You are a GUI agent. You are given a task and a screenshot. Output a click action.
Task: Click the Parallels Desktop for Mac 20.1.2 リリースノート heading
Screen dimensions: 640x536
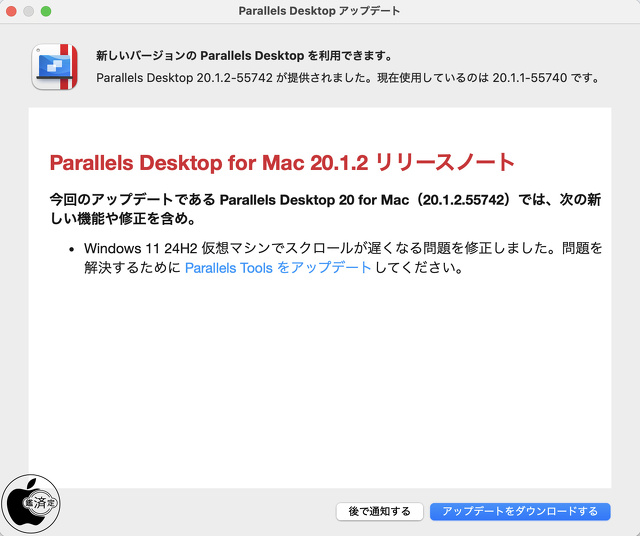pyautogui.click(x=282, y=162)
